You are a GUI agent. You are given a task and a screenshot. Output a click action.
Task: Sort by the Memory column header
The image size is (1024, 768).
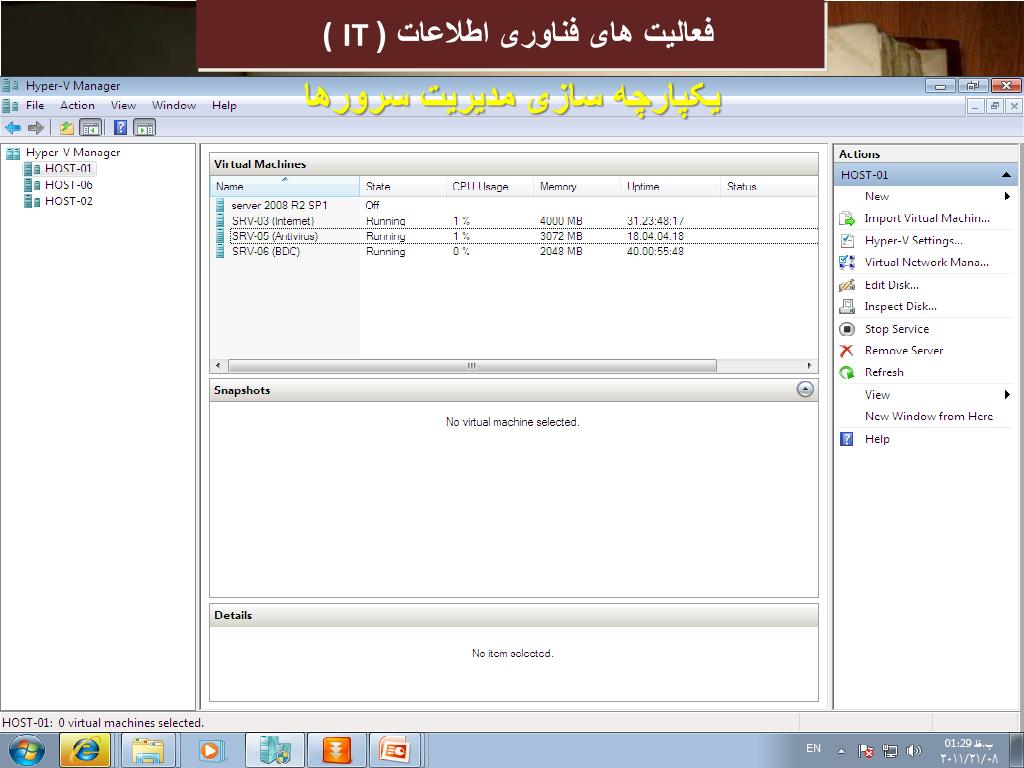pyautogui.click(x=577, y=186)
